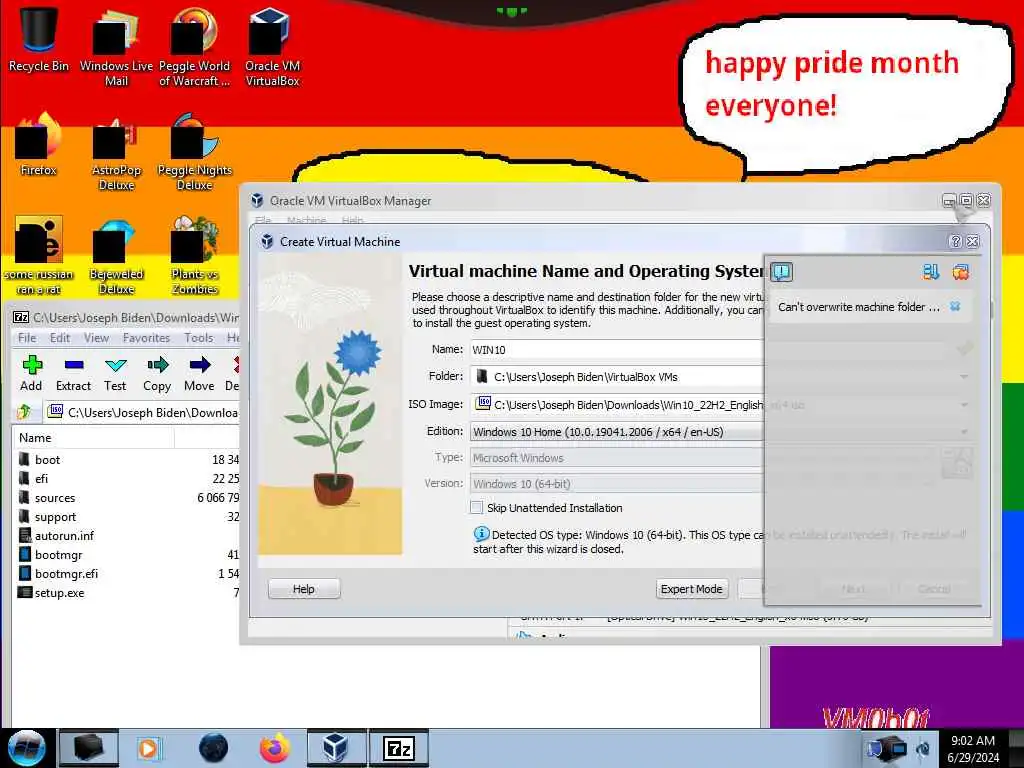This screenshot has height=768, width=1024.
Task: Click the sort notifications icon in notification panel
Action: pos(931,272)
